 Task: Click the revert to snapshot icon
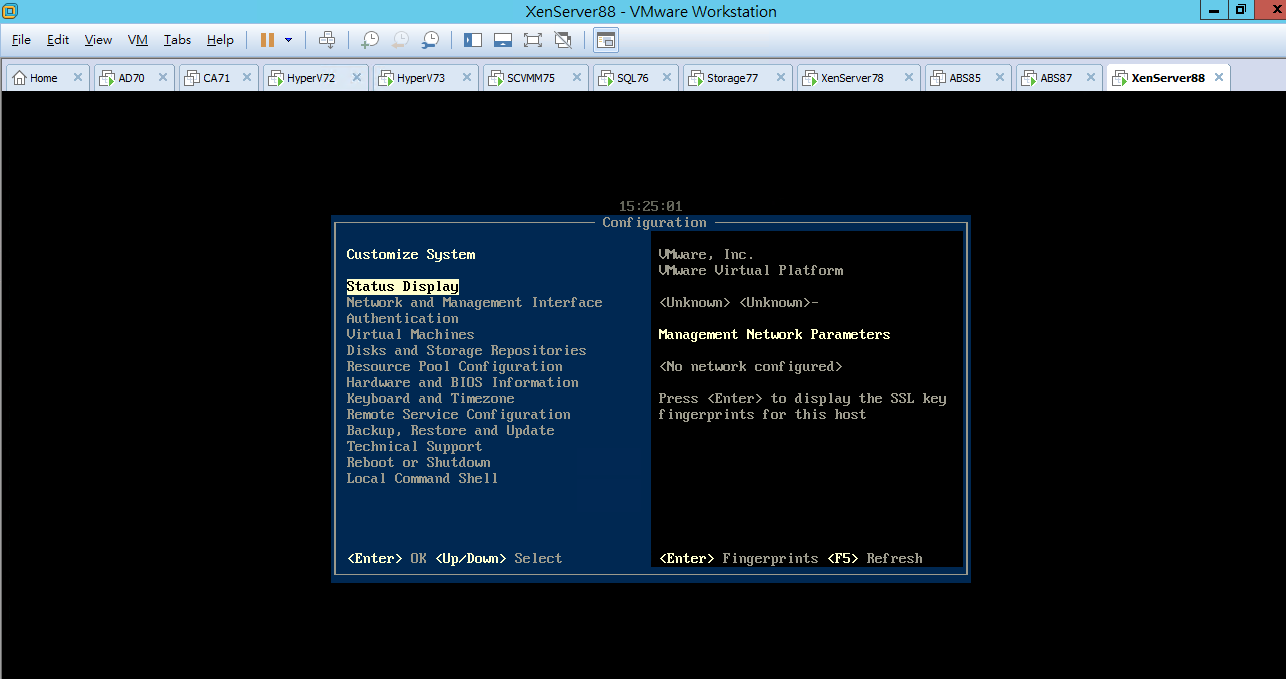click(x=400, y=40)
